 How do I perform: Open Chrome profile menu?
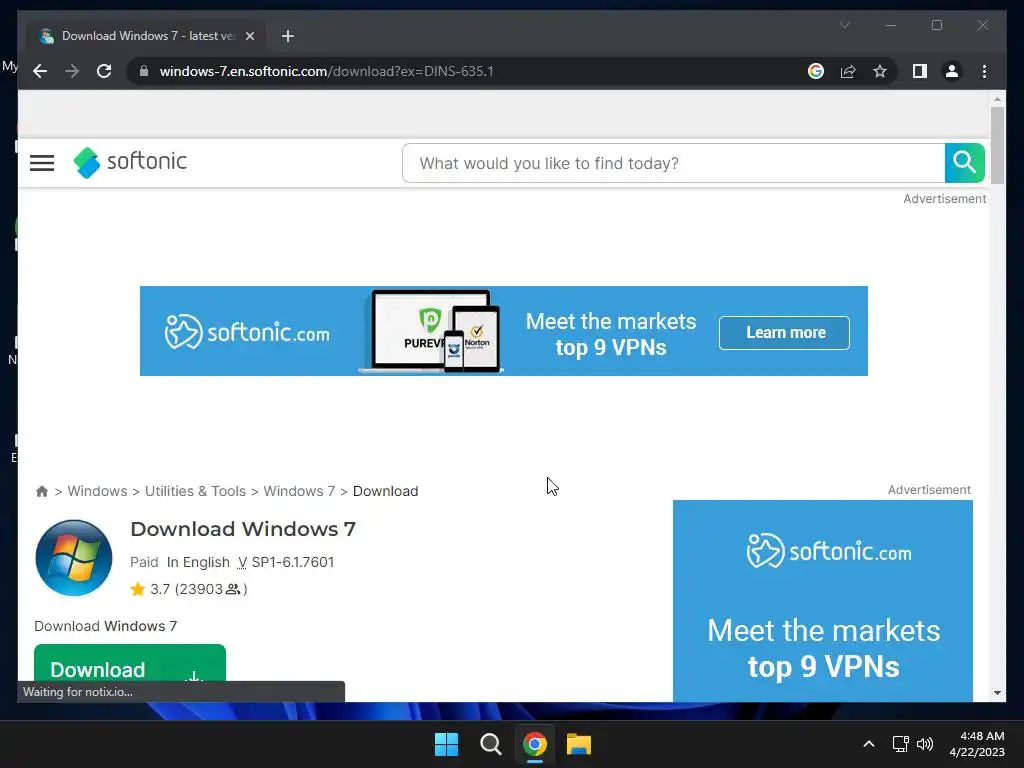pyautogui.click(x=952, y=71)
